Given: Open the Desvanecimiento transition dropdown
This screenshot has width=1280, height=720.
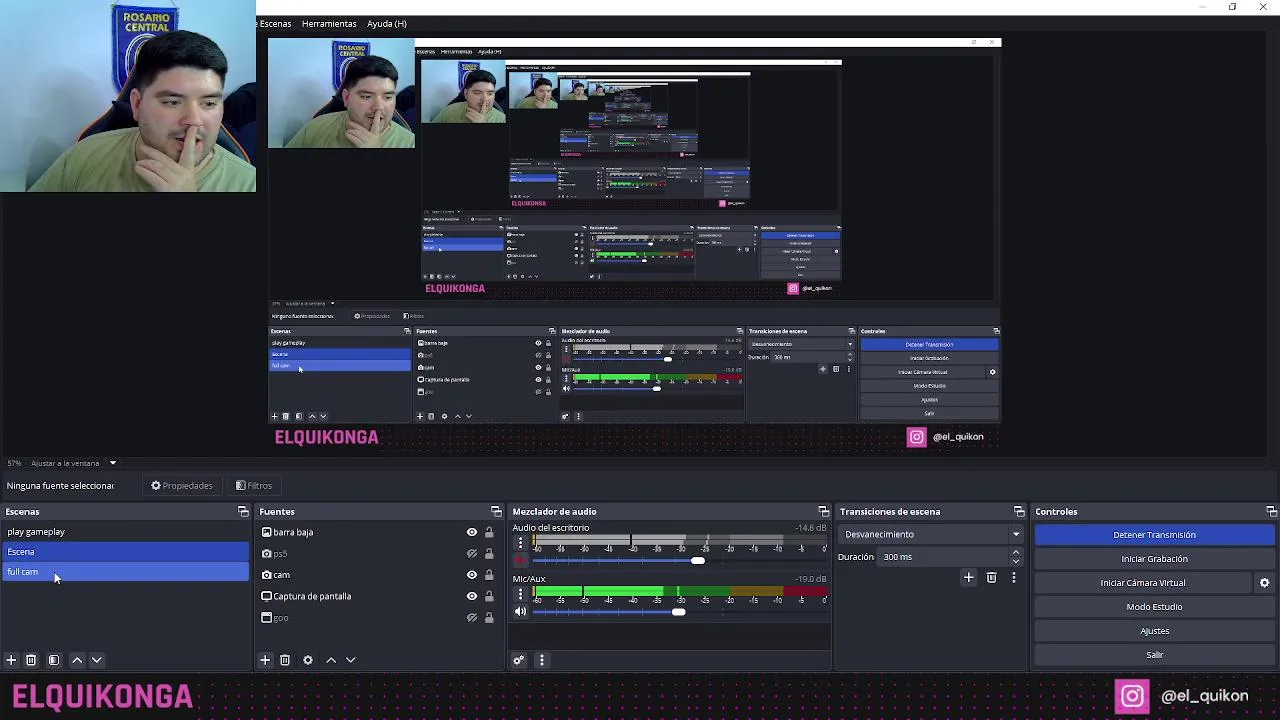Looking at the screenshot, I should [931, 534].
